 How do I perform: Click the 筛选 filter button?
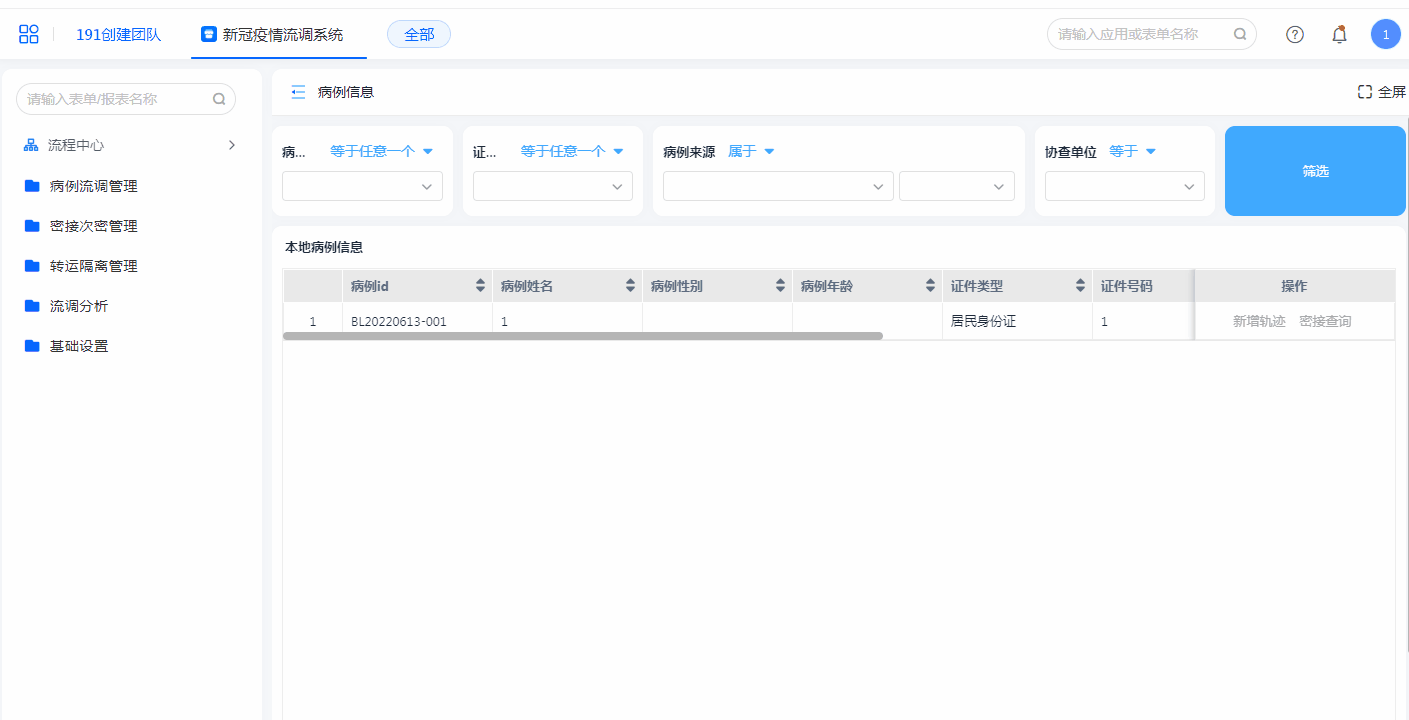(x=1315, y=171)
